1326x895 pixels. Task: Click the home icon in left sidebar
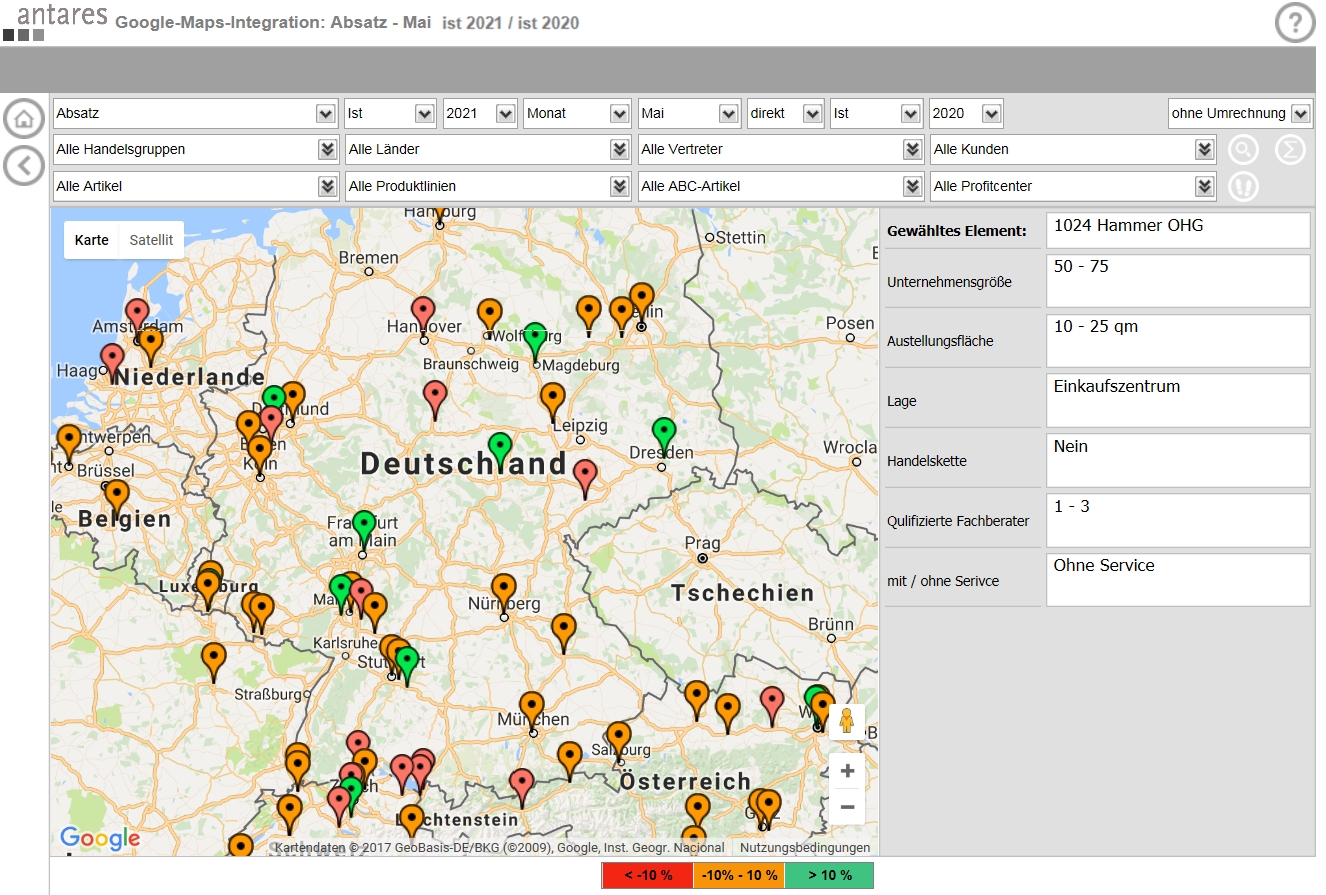point(24,119)
